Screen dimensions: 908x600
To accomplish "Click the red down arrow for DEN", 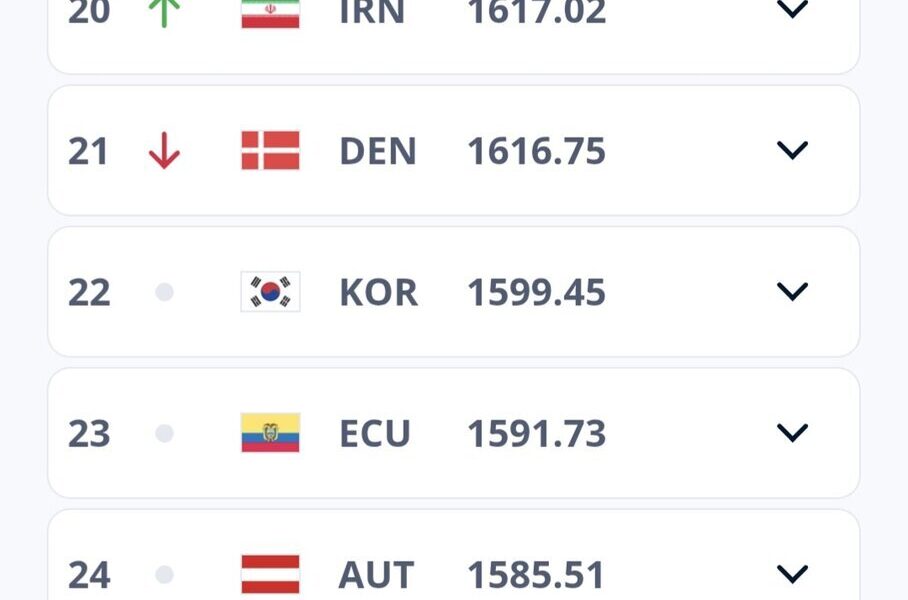I will (164, 151).
